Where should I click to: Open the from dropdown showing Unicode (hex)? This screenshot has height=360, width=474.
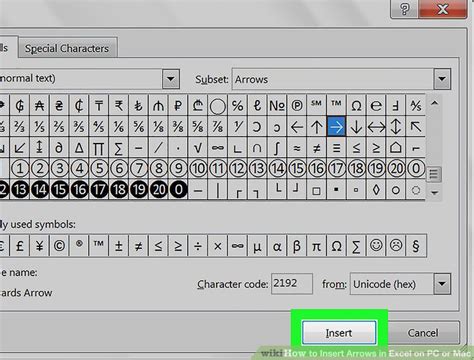[442, 284]
